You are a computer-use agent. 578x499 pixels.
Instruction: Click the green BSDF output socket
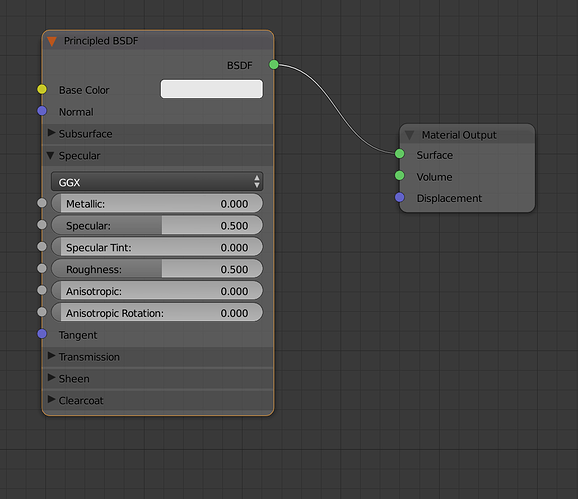click(274, 65)
